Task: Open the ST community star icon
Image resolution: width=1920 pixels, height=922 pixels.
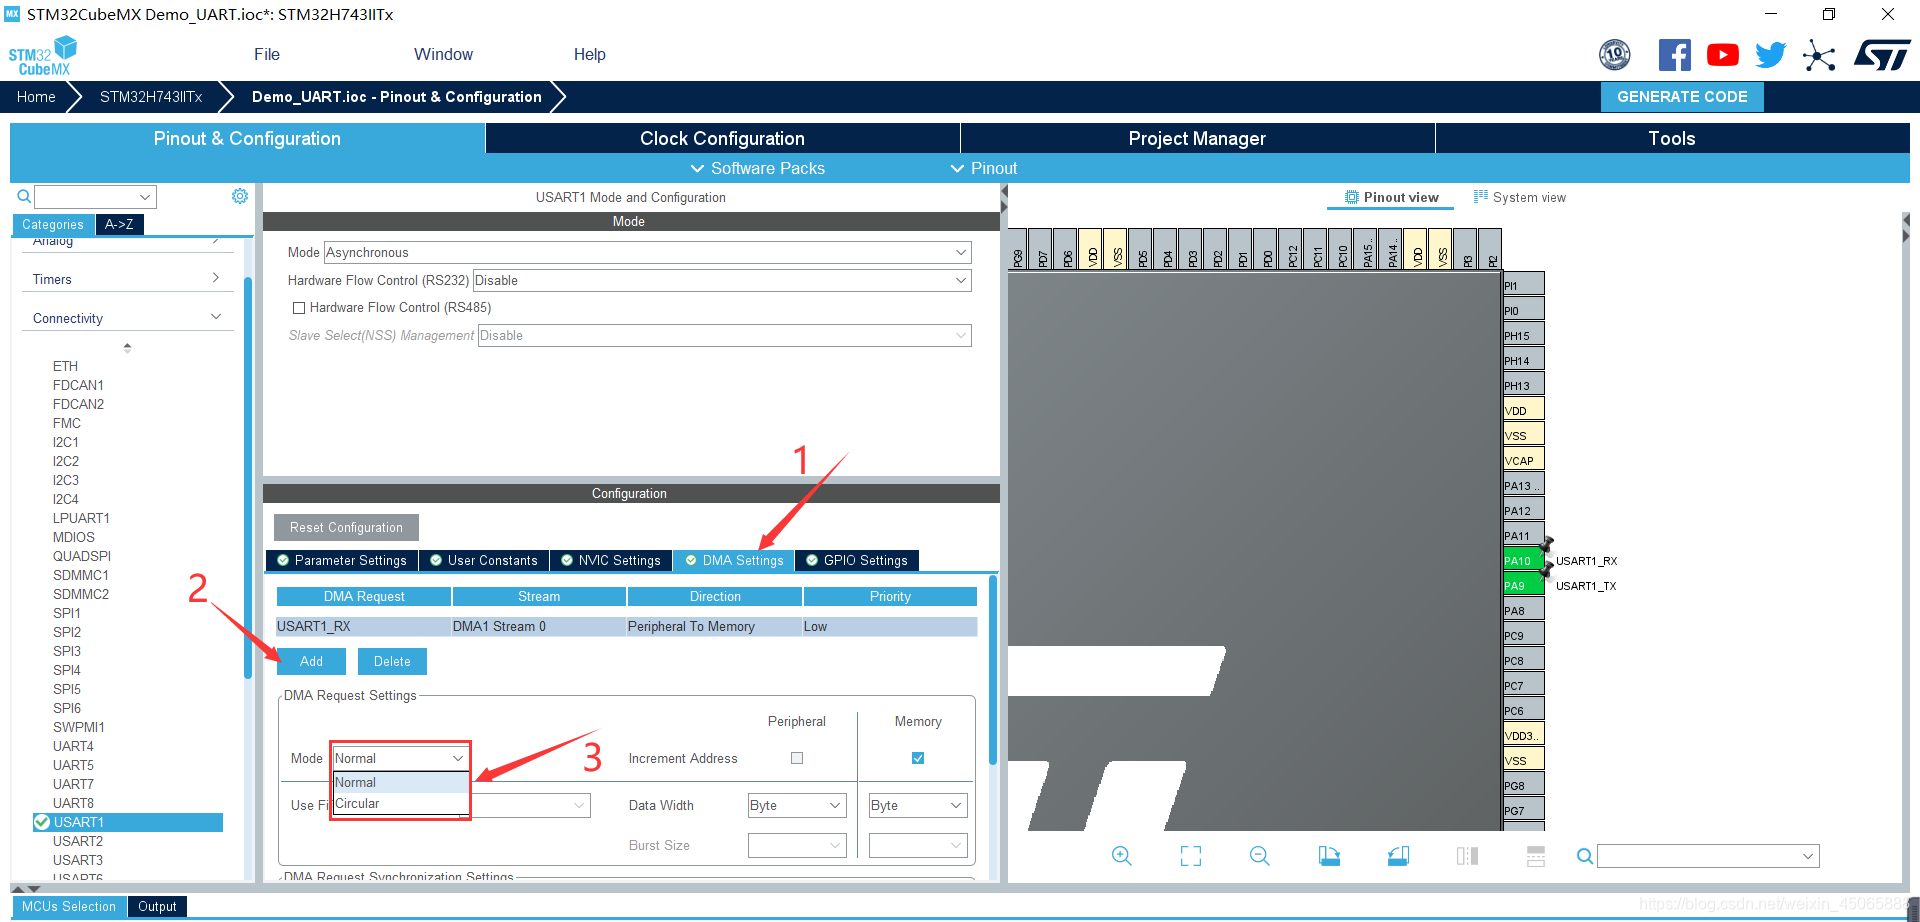Action: pos(1819,55)
